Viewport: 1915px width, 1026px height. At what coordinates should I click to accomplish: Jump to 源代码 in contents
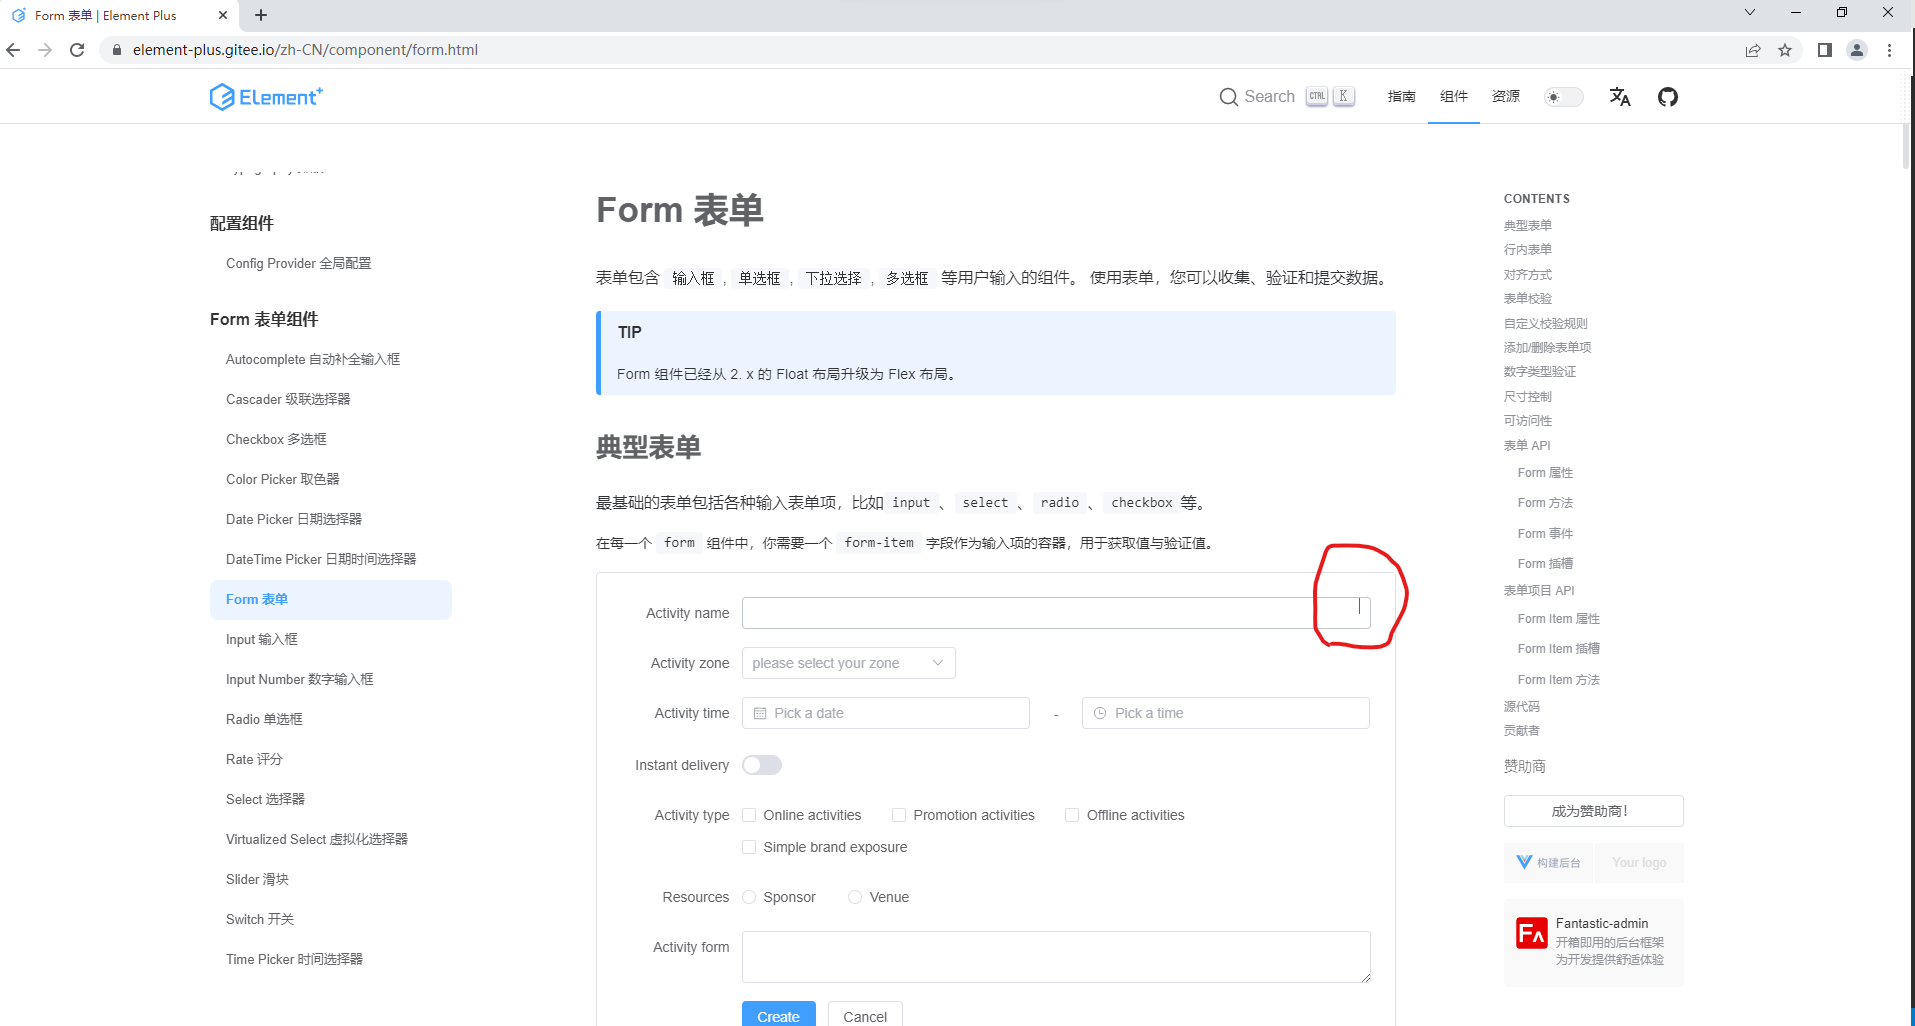1522,707
